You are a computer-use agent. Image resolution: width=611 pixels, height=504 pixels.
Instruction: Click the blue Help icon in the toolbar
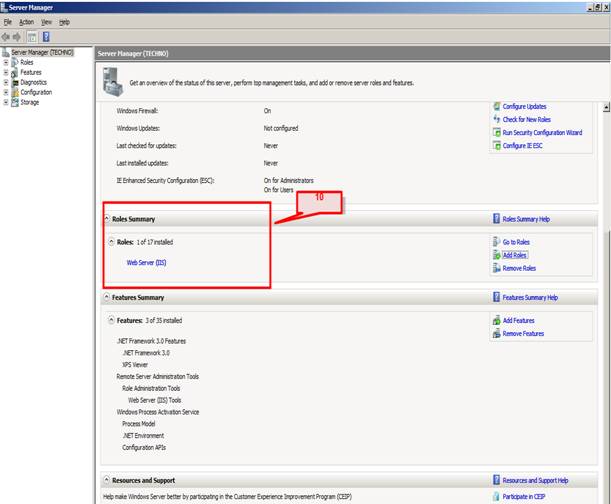(x=46, y=36)
